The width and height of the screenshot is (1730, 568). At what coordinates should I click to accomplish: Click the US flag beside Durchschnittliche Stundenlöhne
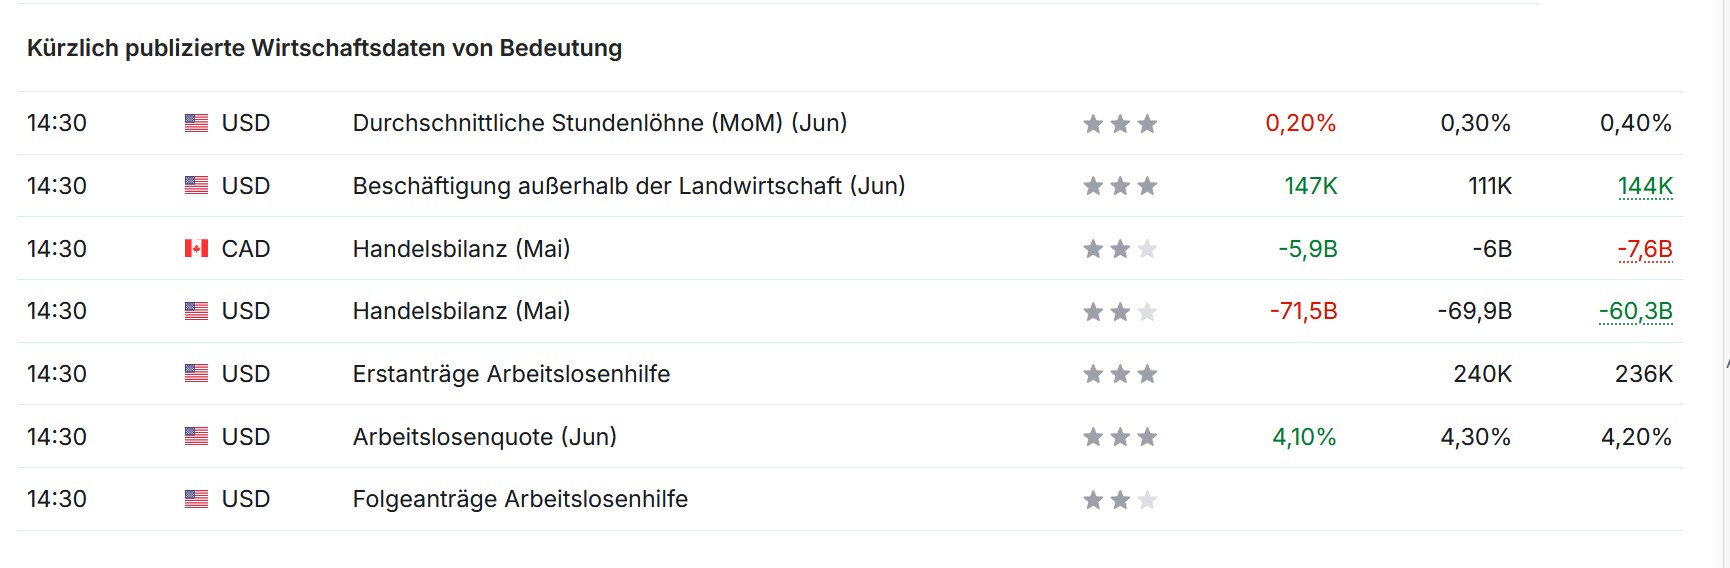point(196,123)
